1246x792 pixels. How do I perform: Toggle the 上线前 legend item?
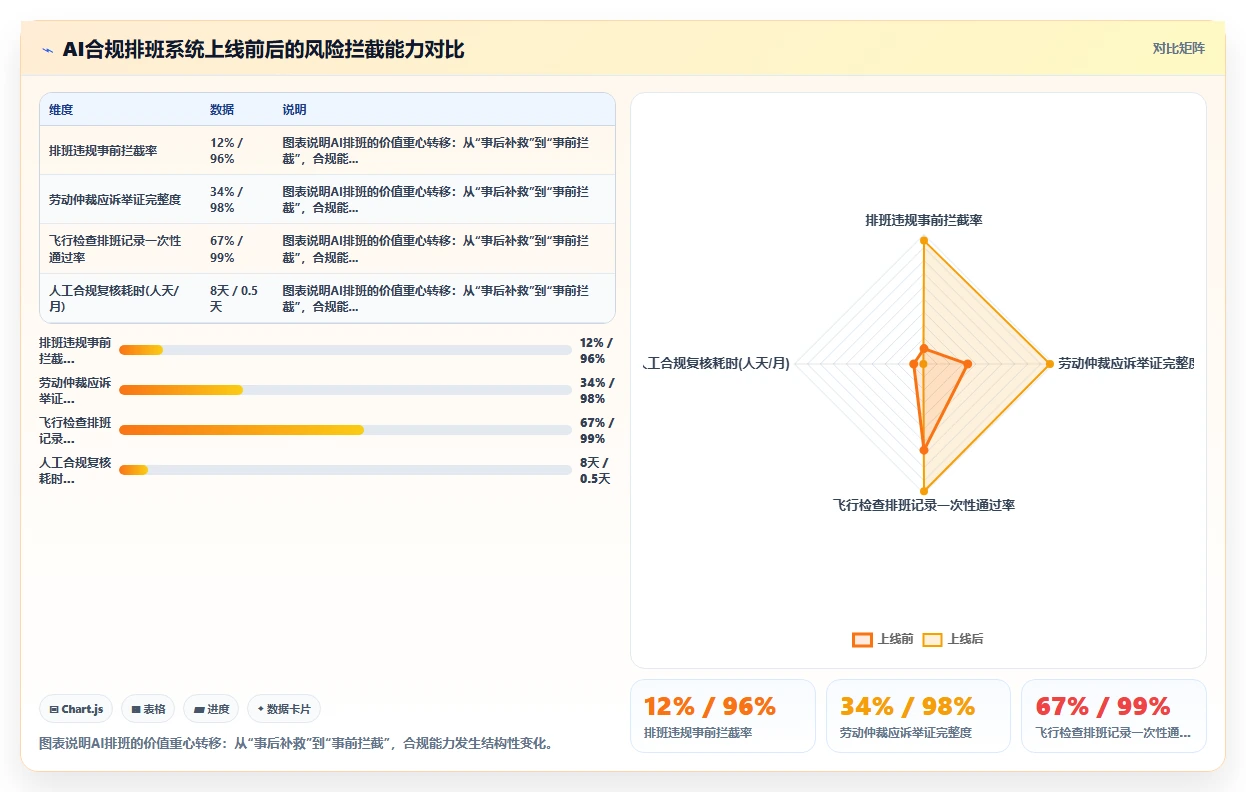coord(882,639)
